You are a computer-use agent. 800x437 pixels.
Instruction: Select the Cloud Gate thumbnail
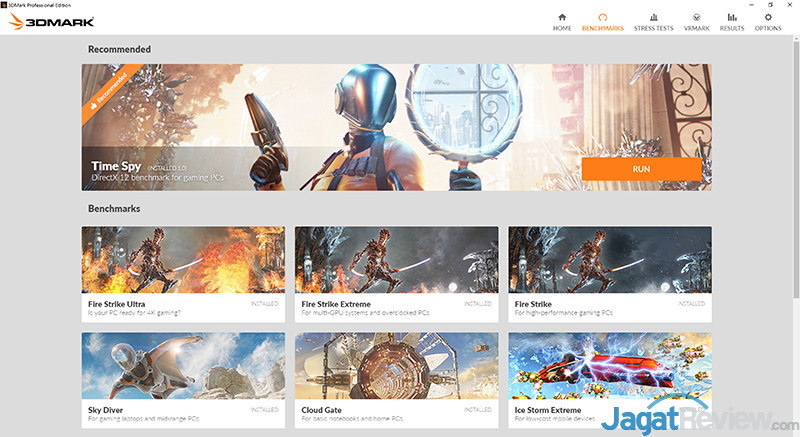[396, 366]
